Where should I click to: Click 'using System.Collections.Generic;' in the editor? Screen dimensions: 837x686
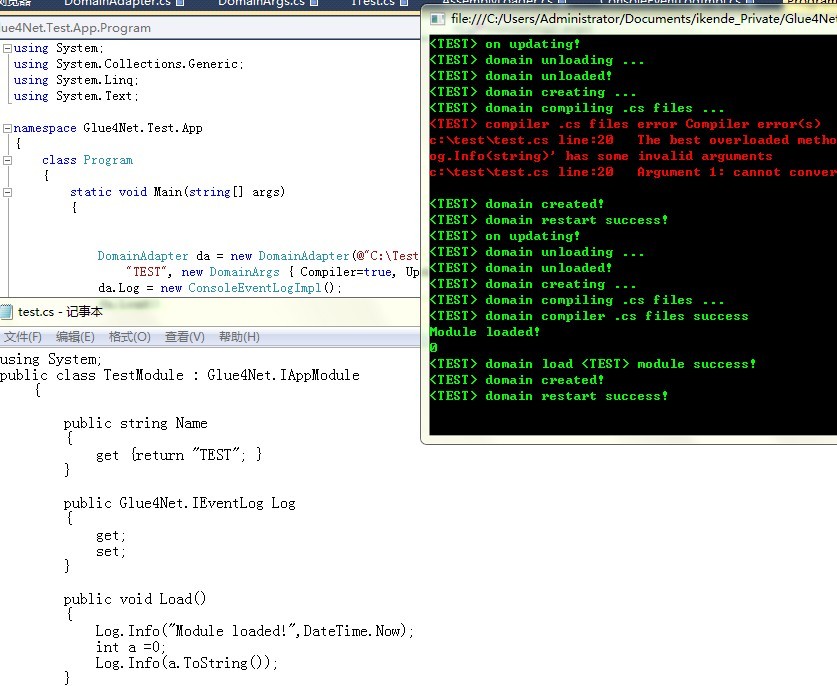tap(129, 64)
